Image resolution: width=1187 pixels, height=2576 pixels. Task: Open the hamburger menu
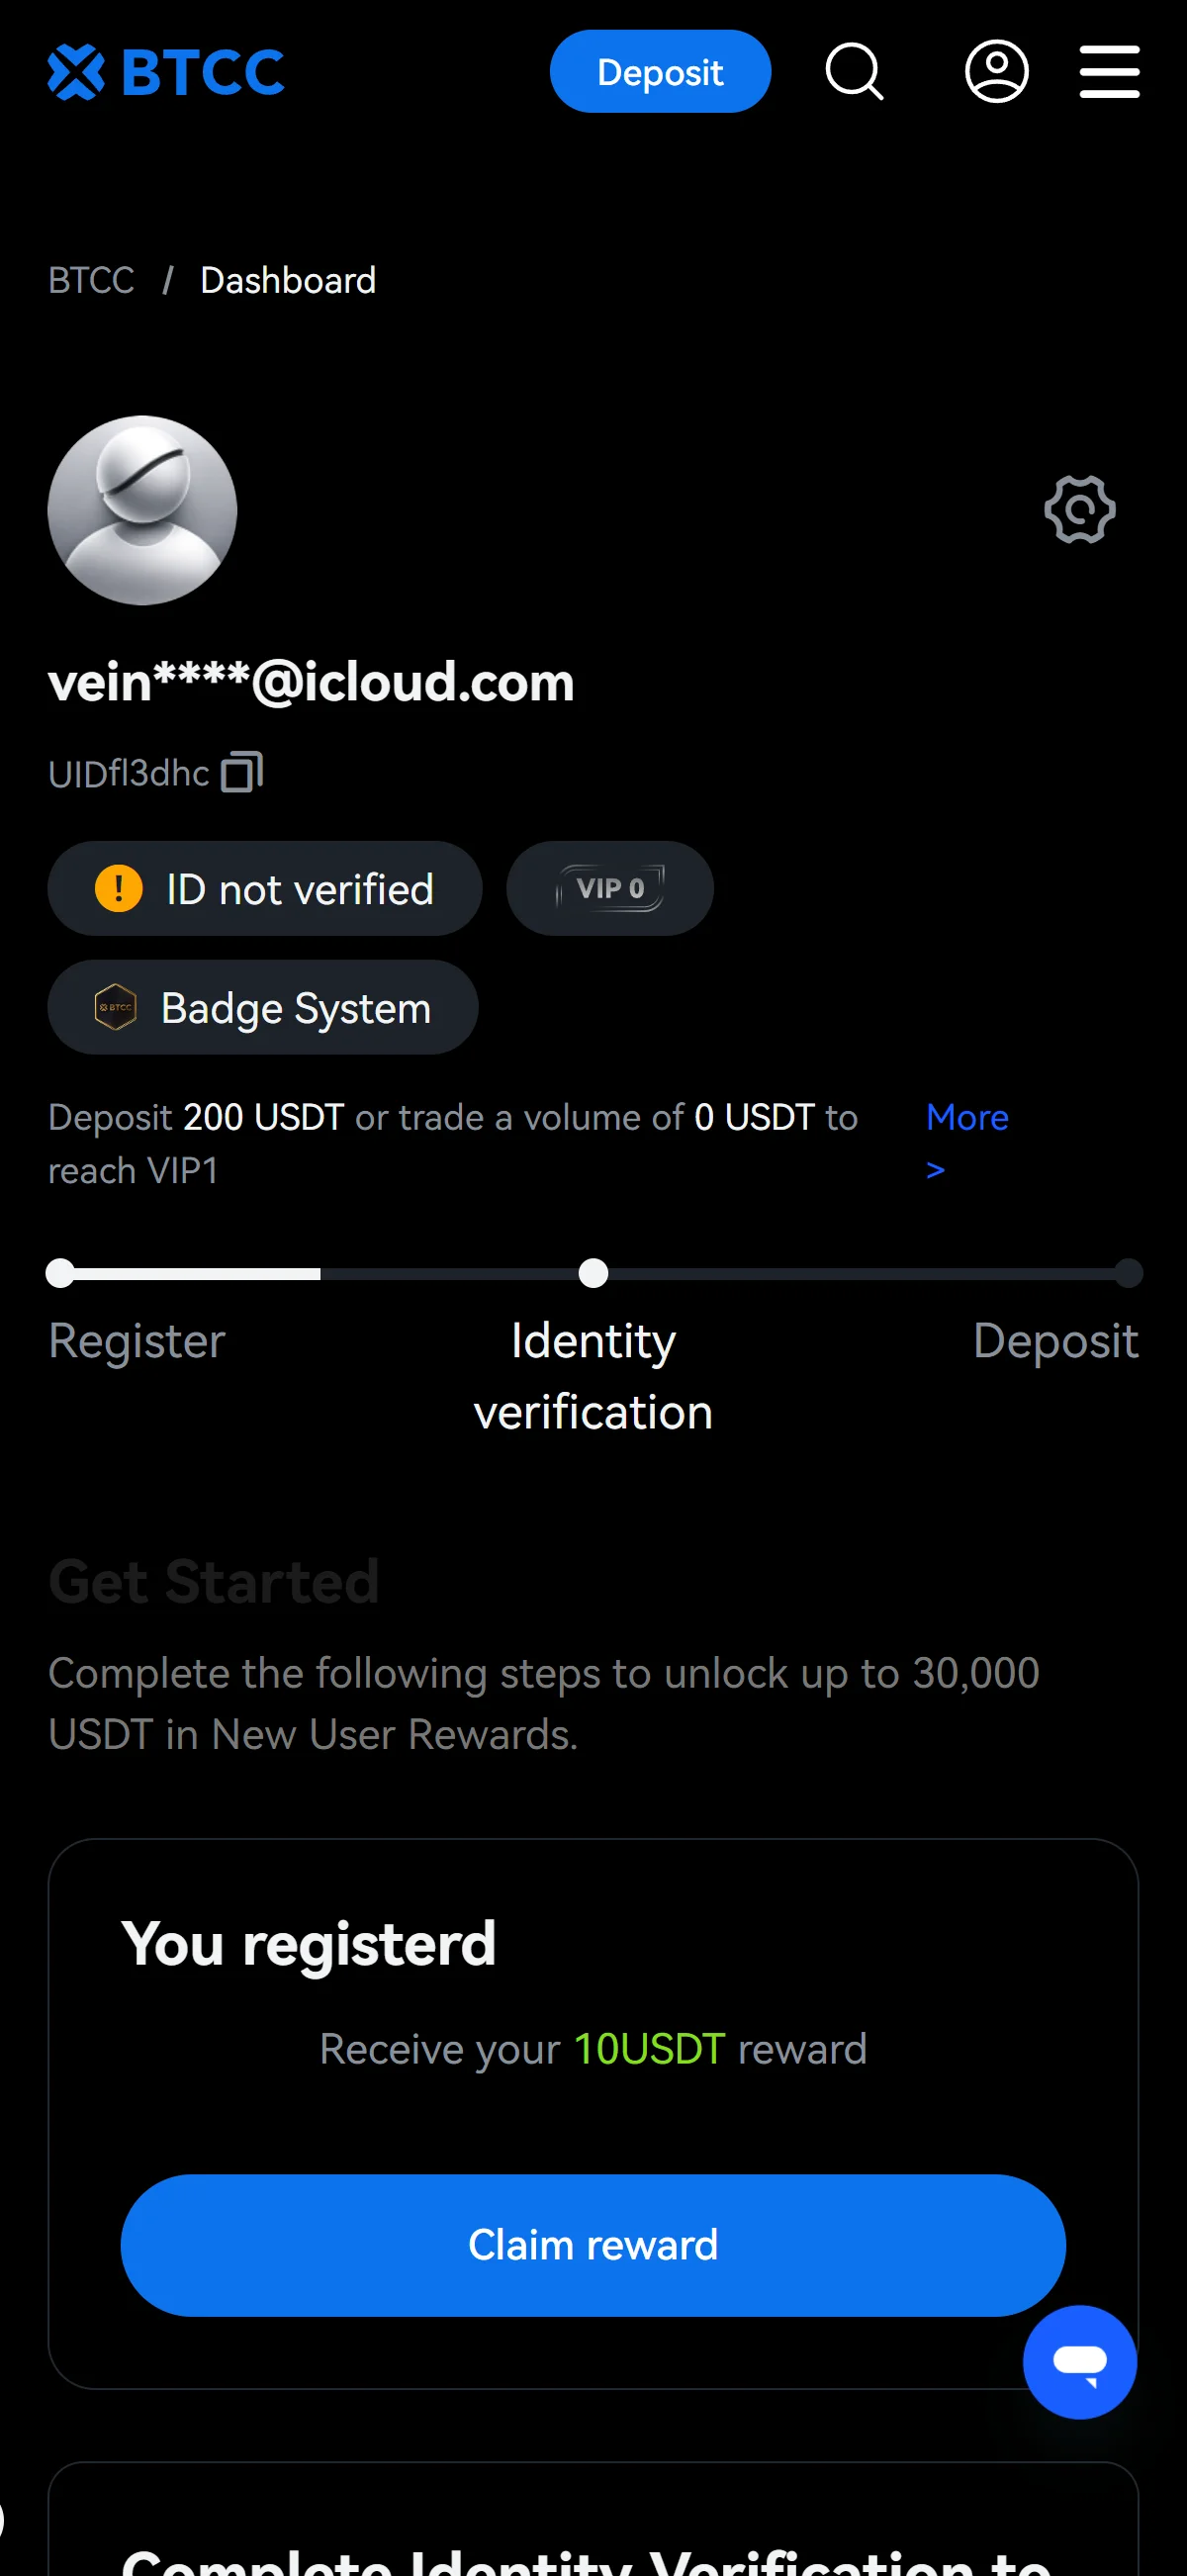(1109, 71)
